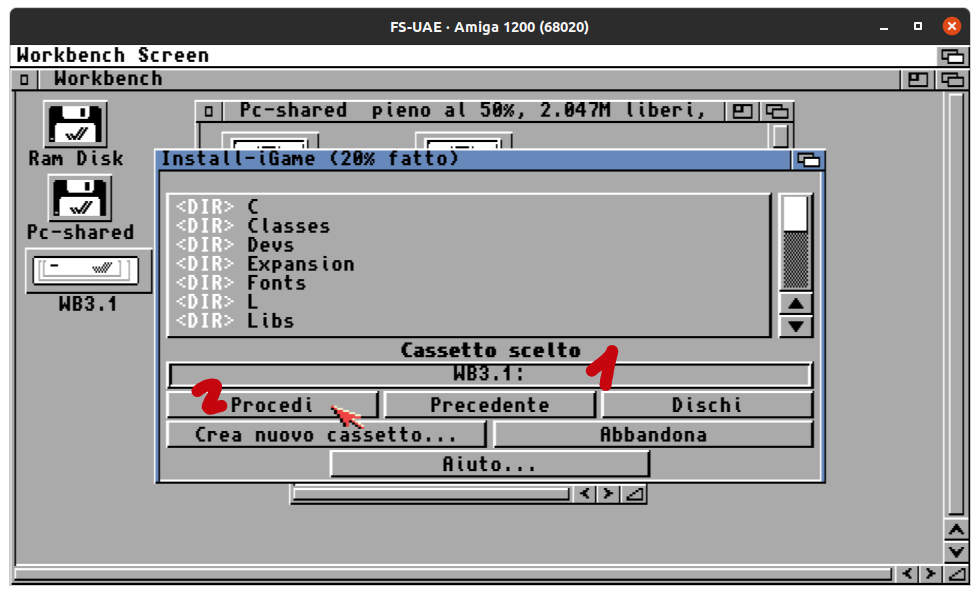Select the Pc-shared disk icon on Workbench
Viewport: 980px width, 595px height.
pyautogui.click(x=79, y=198)
